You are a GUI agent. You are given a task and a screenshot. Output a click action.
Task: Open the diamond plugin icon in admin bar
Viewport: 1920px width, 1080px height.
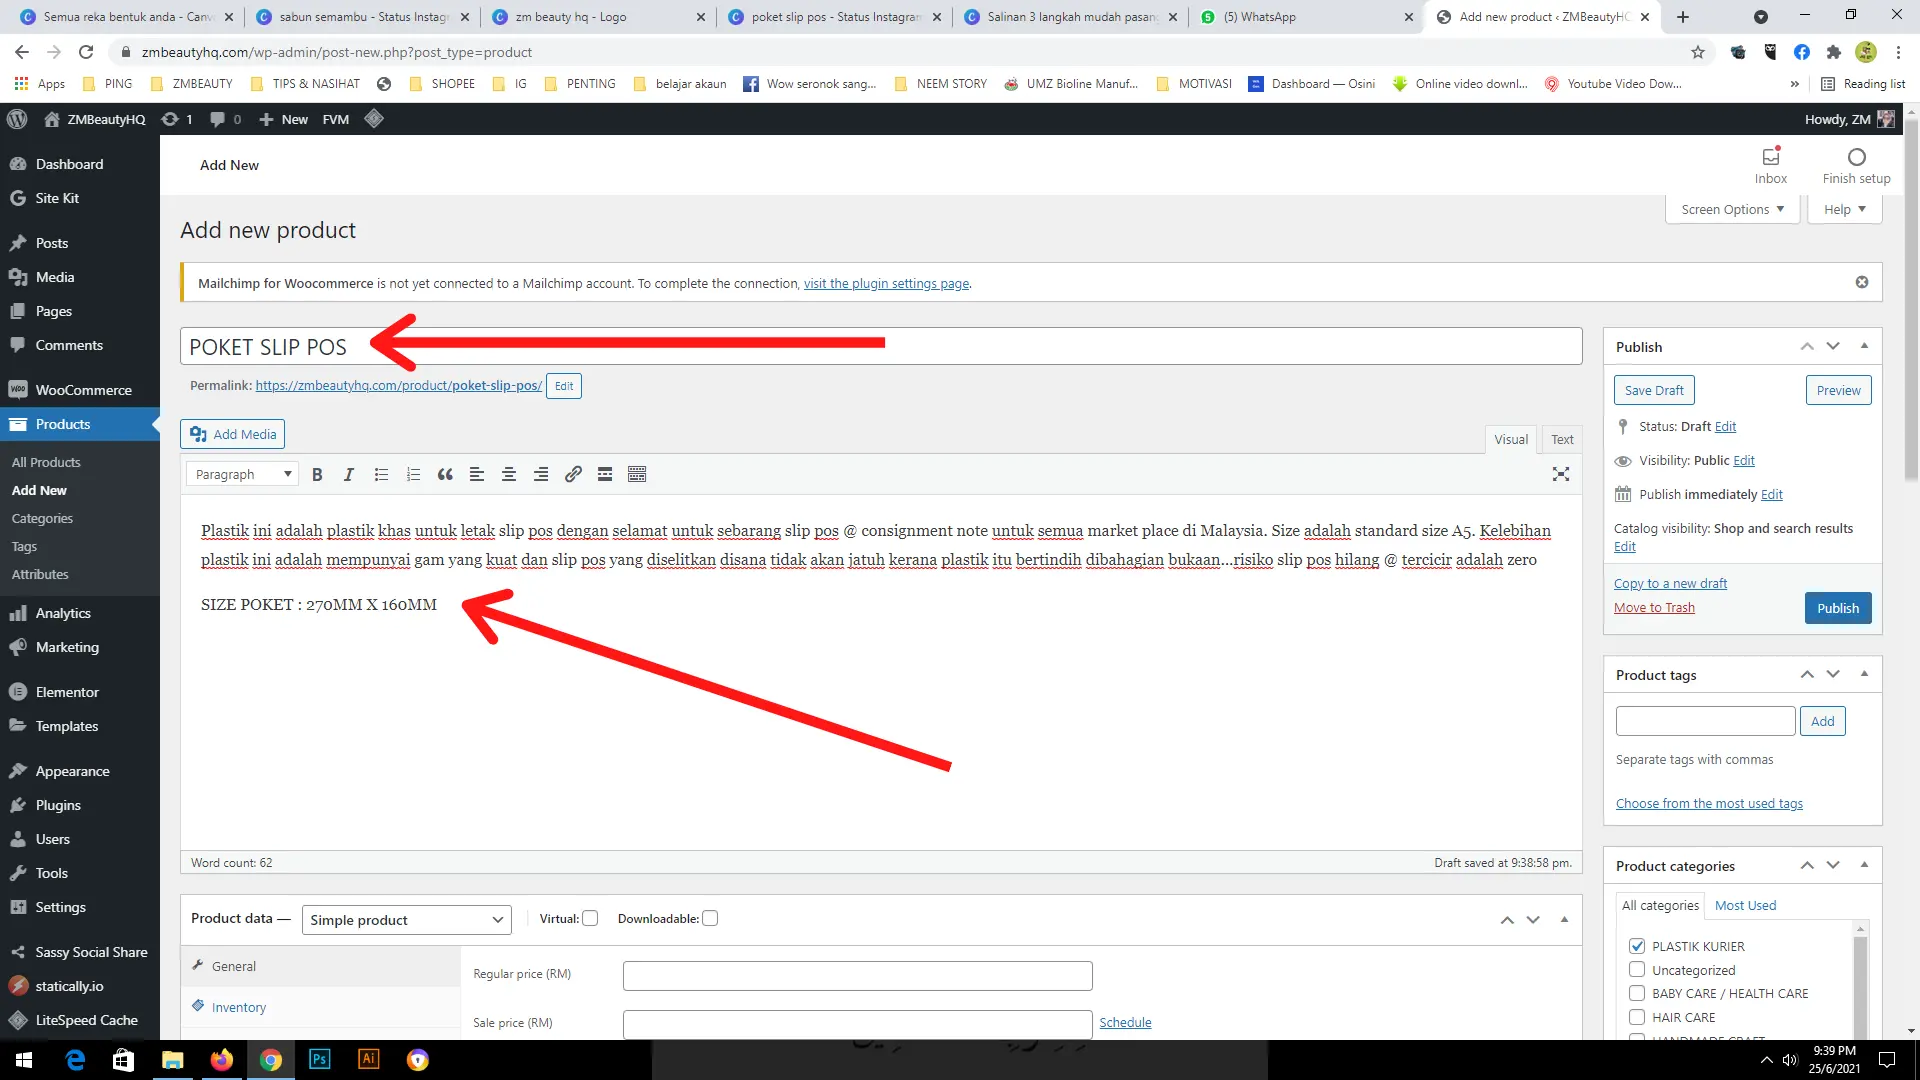tap(374, 119)
